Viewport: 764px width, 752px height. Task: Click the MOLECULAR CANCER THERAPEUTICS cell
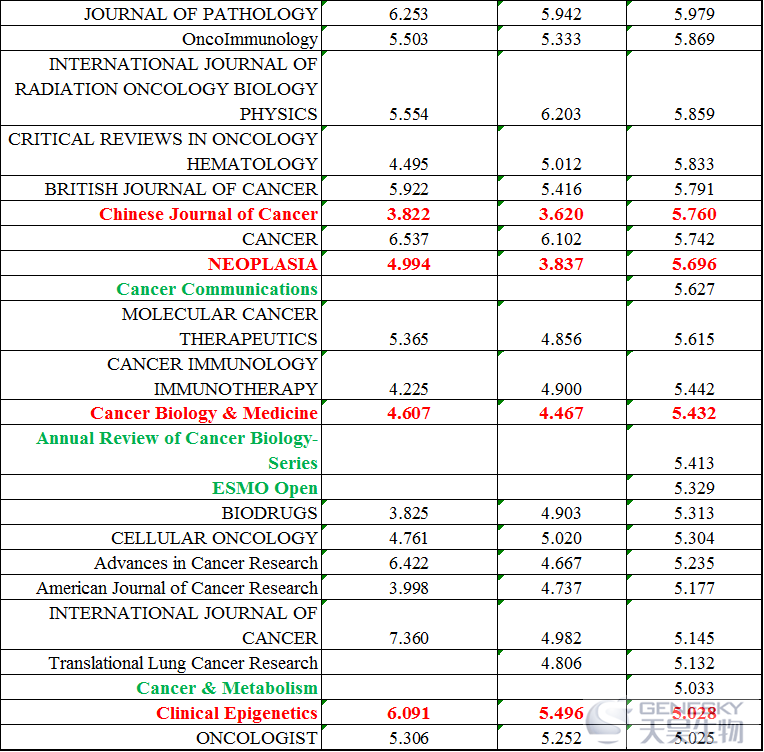[x=161, y=326]
